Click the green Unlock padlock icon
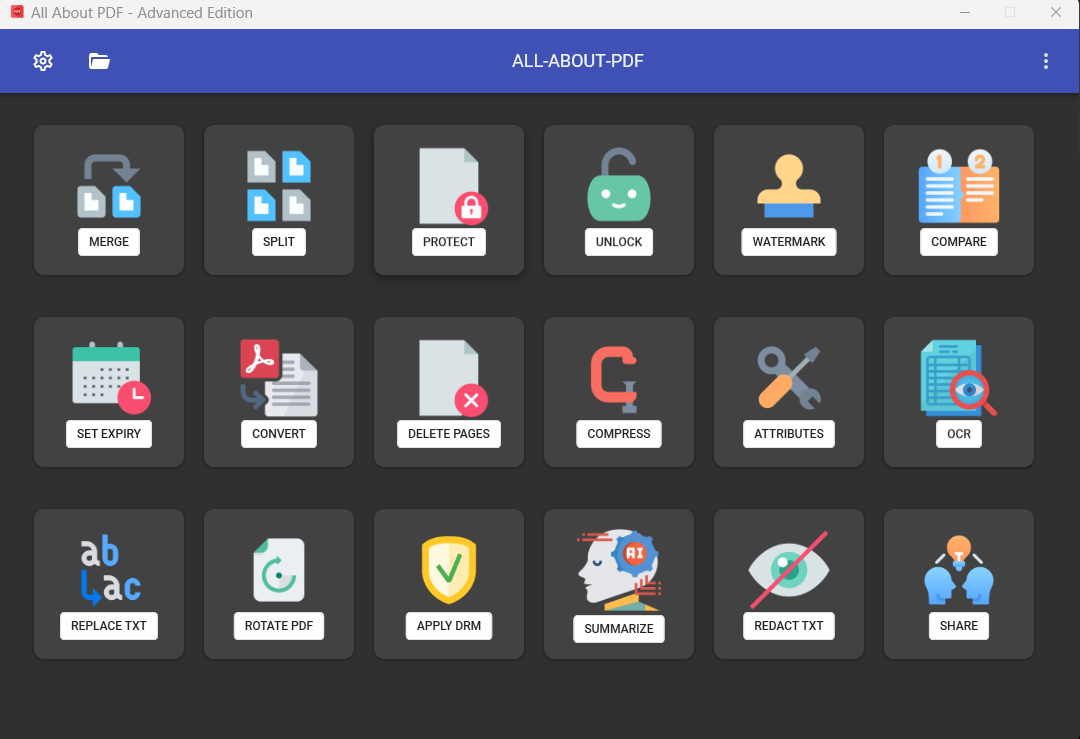This screenshot has width=1080, height=739. [619, 185]
